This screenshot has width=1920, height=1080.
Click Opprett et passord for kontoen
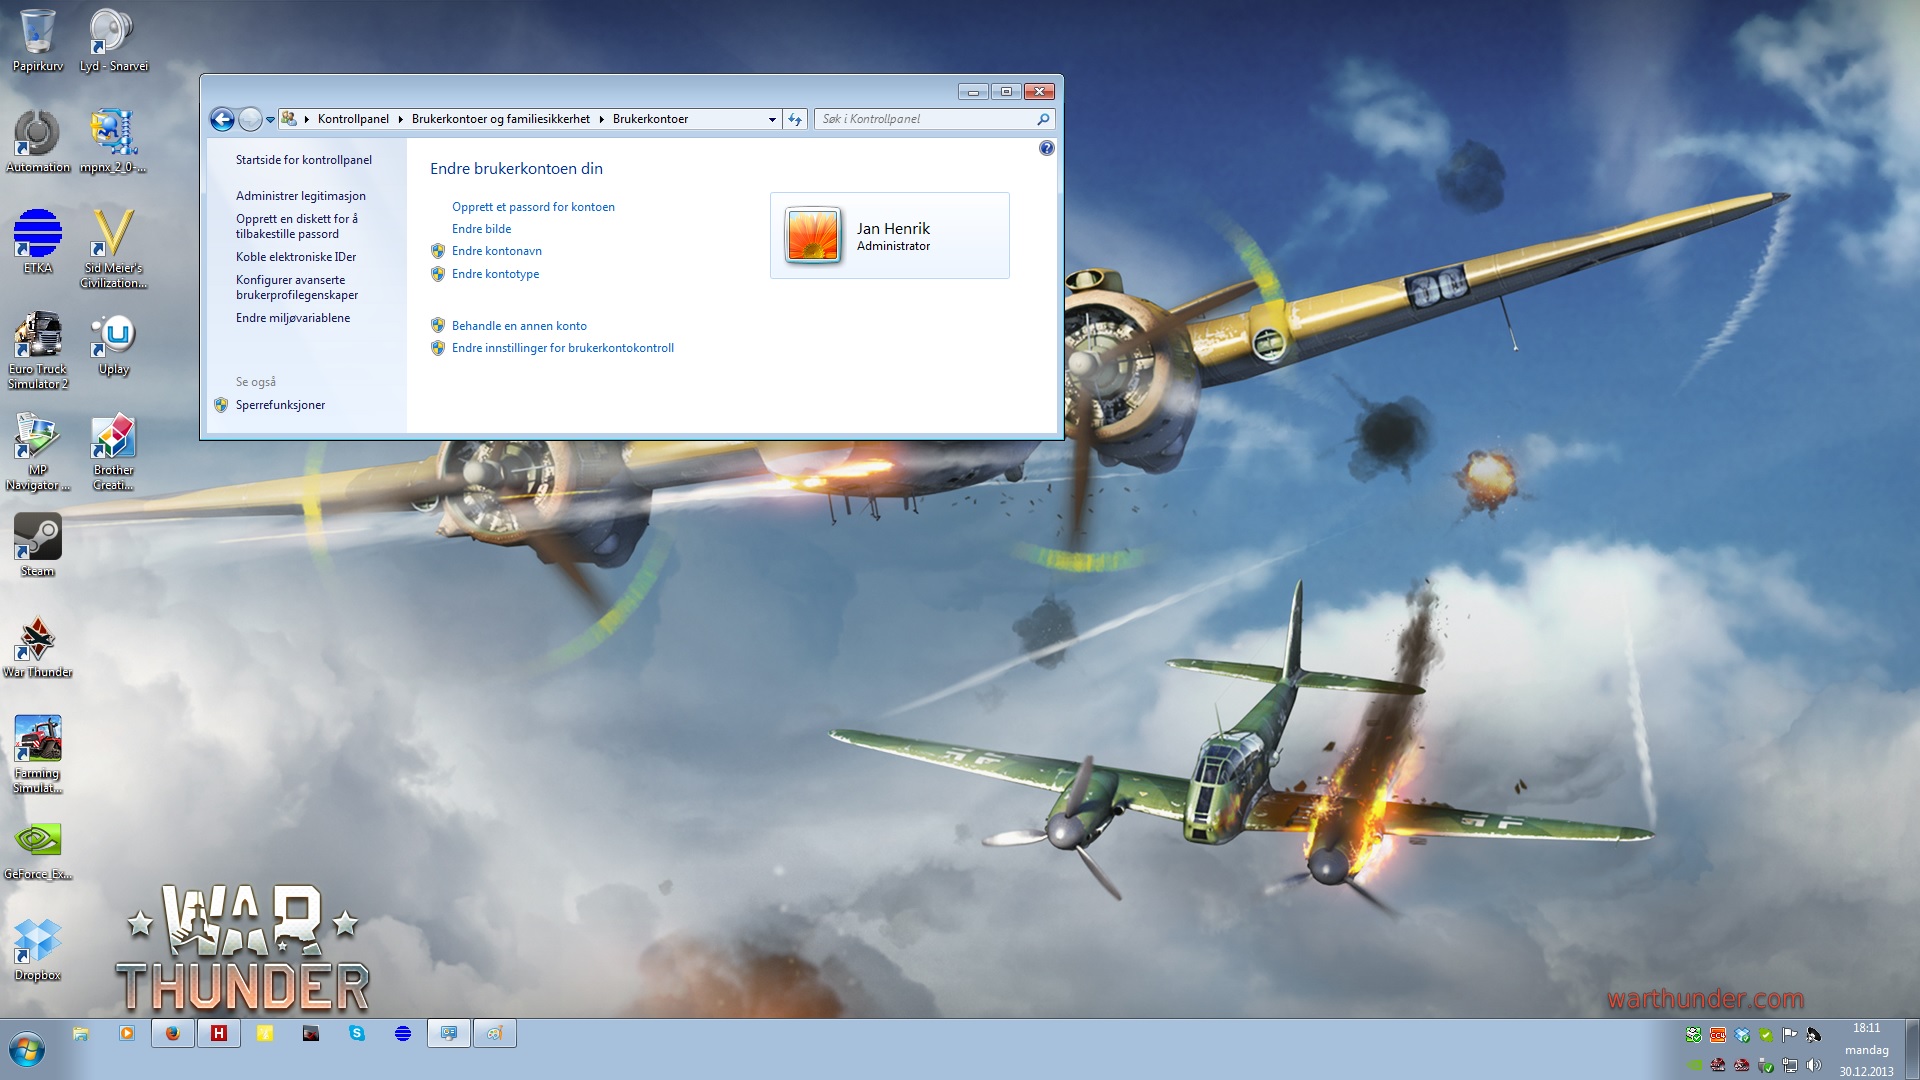pyautogui.click(x=533, y=207)
